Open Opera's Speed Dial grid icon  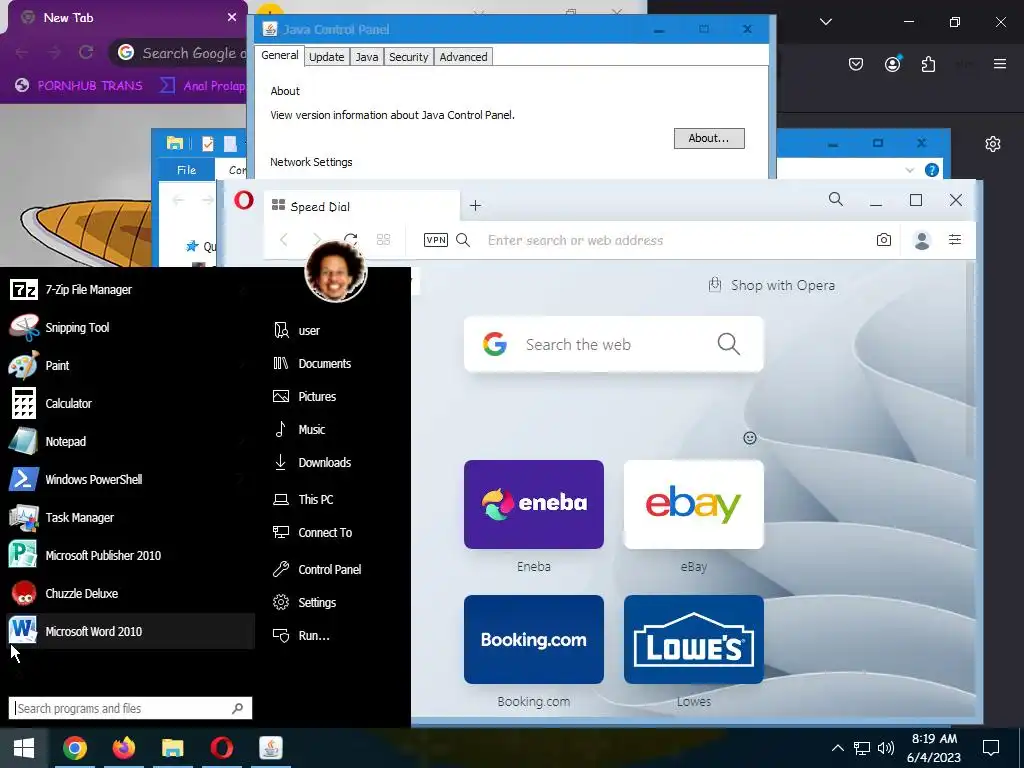click(383, 240)
